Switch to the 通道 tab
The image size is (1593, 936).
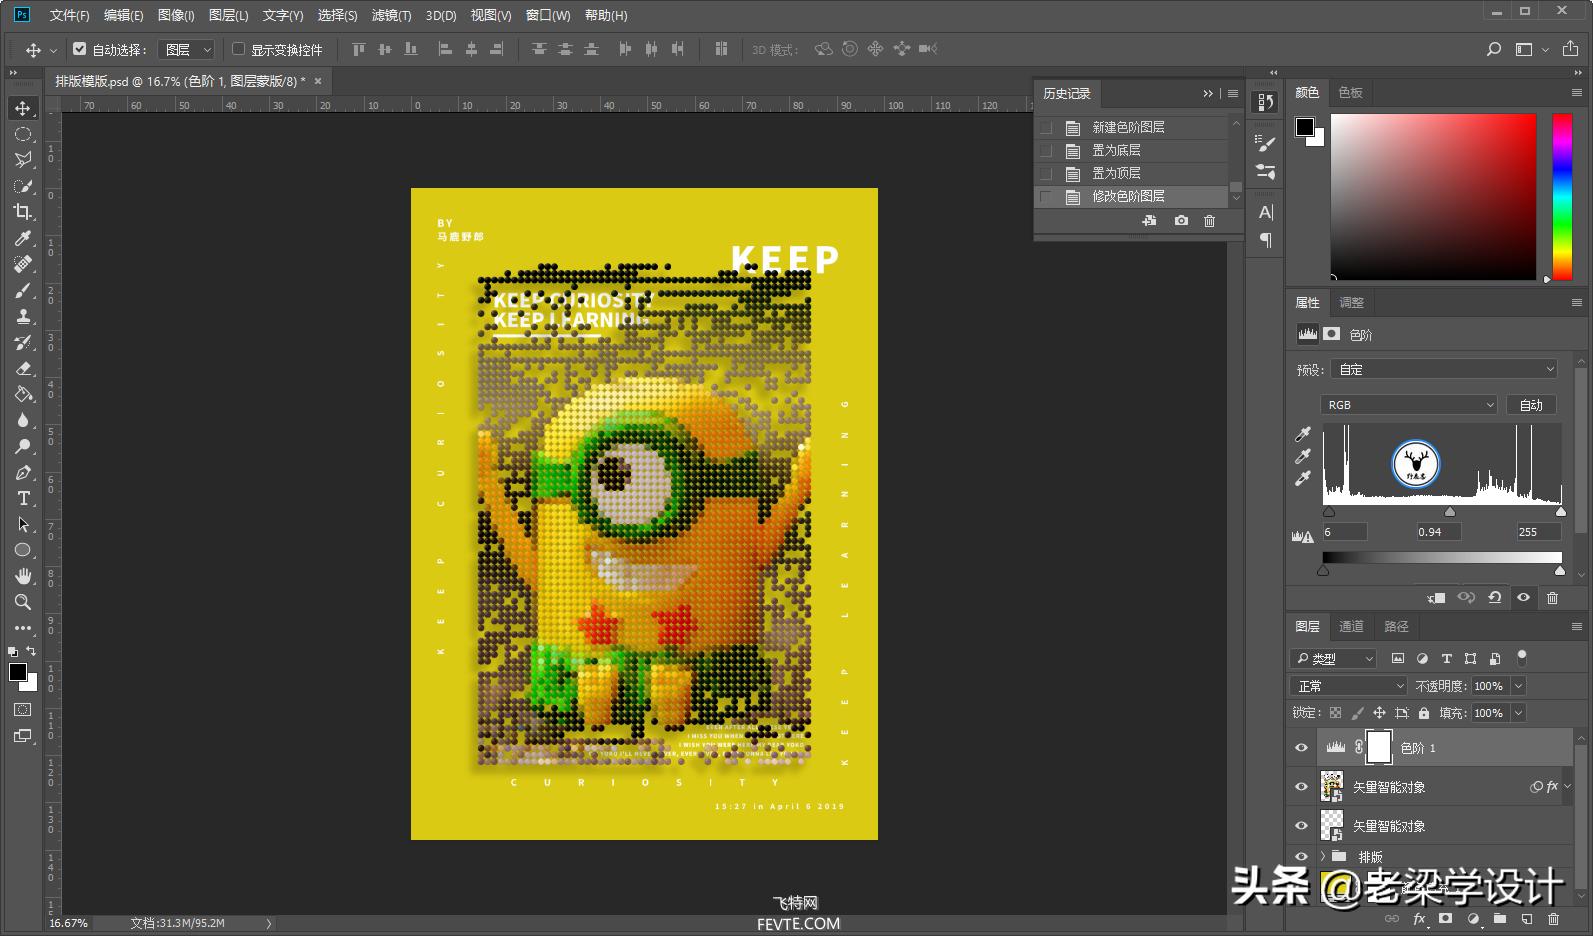click(x=1351, y=626)
